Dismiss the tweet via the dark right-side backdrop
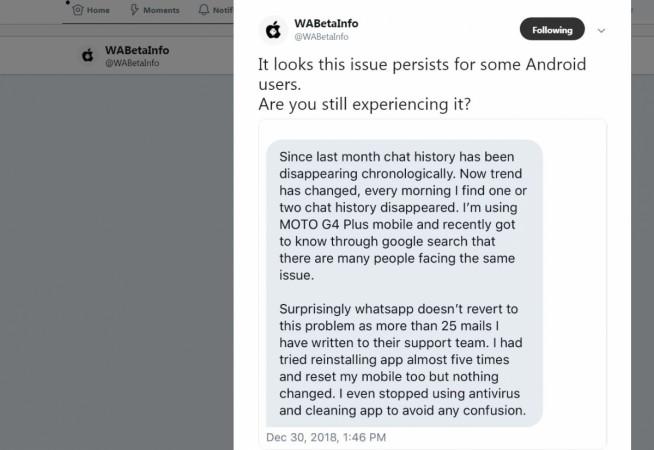This screenshot has height=450, width=654. click(x=642, y=250)
